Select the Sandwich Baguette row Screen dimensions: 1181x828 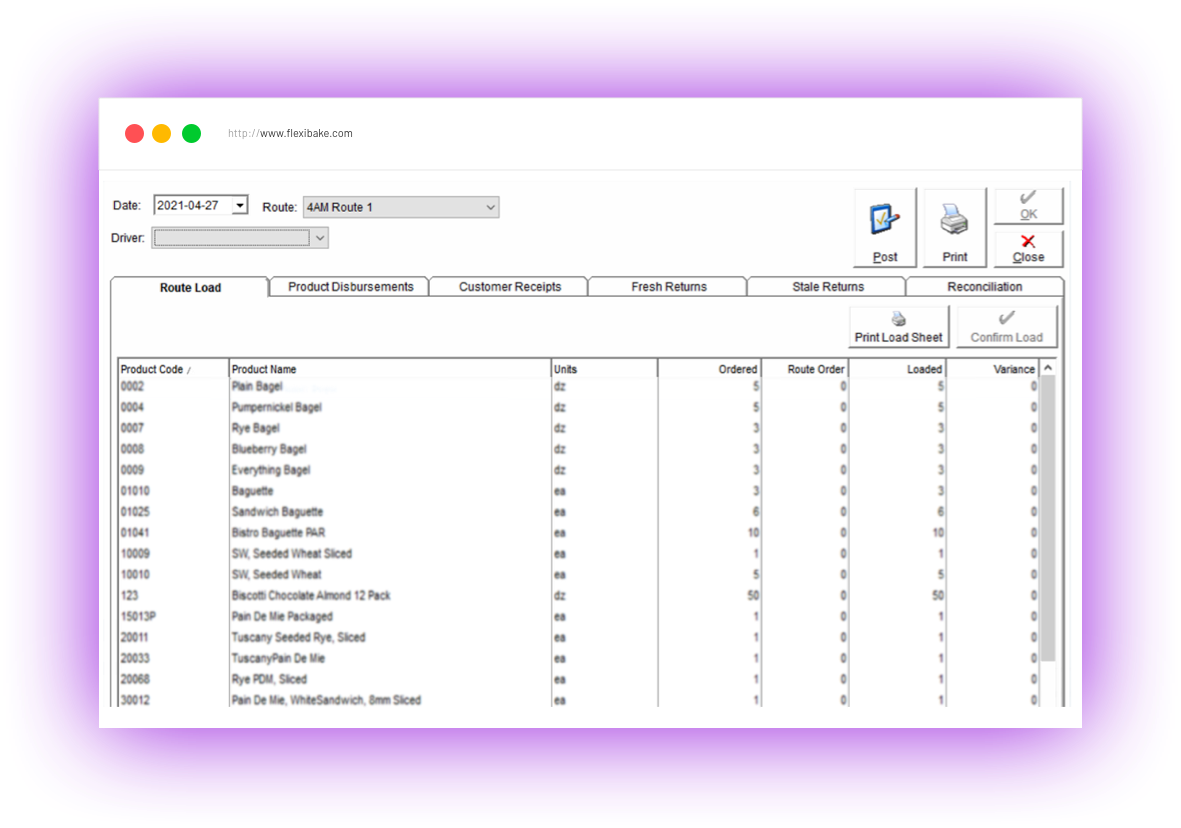[578, 512]
